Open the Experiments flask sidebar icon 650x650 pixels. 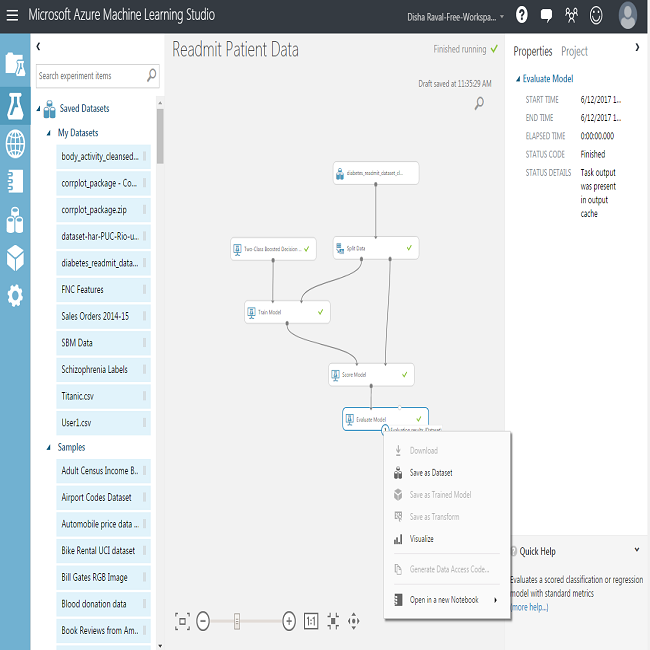(15, 106)
